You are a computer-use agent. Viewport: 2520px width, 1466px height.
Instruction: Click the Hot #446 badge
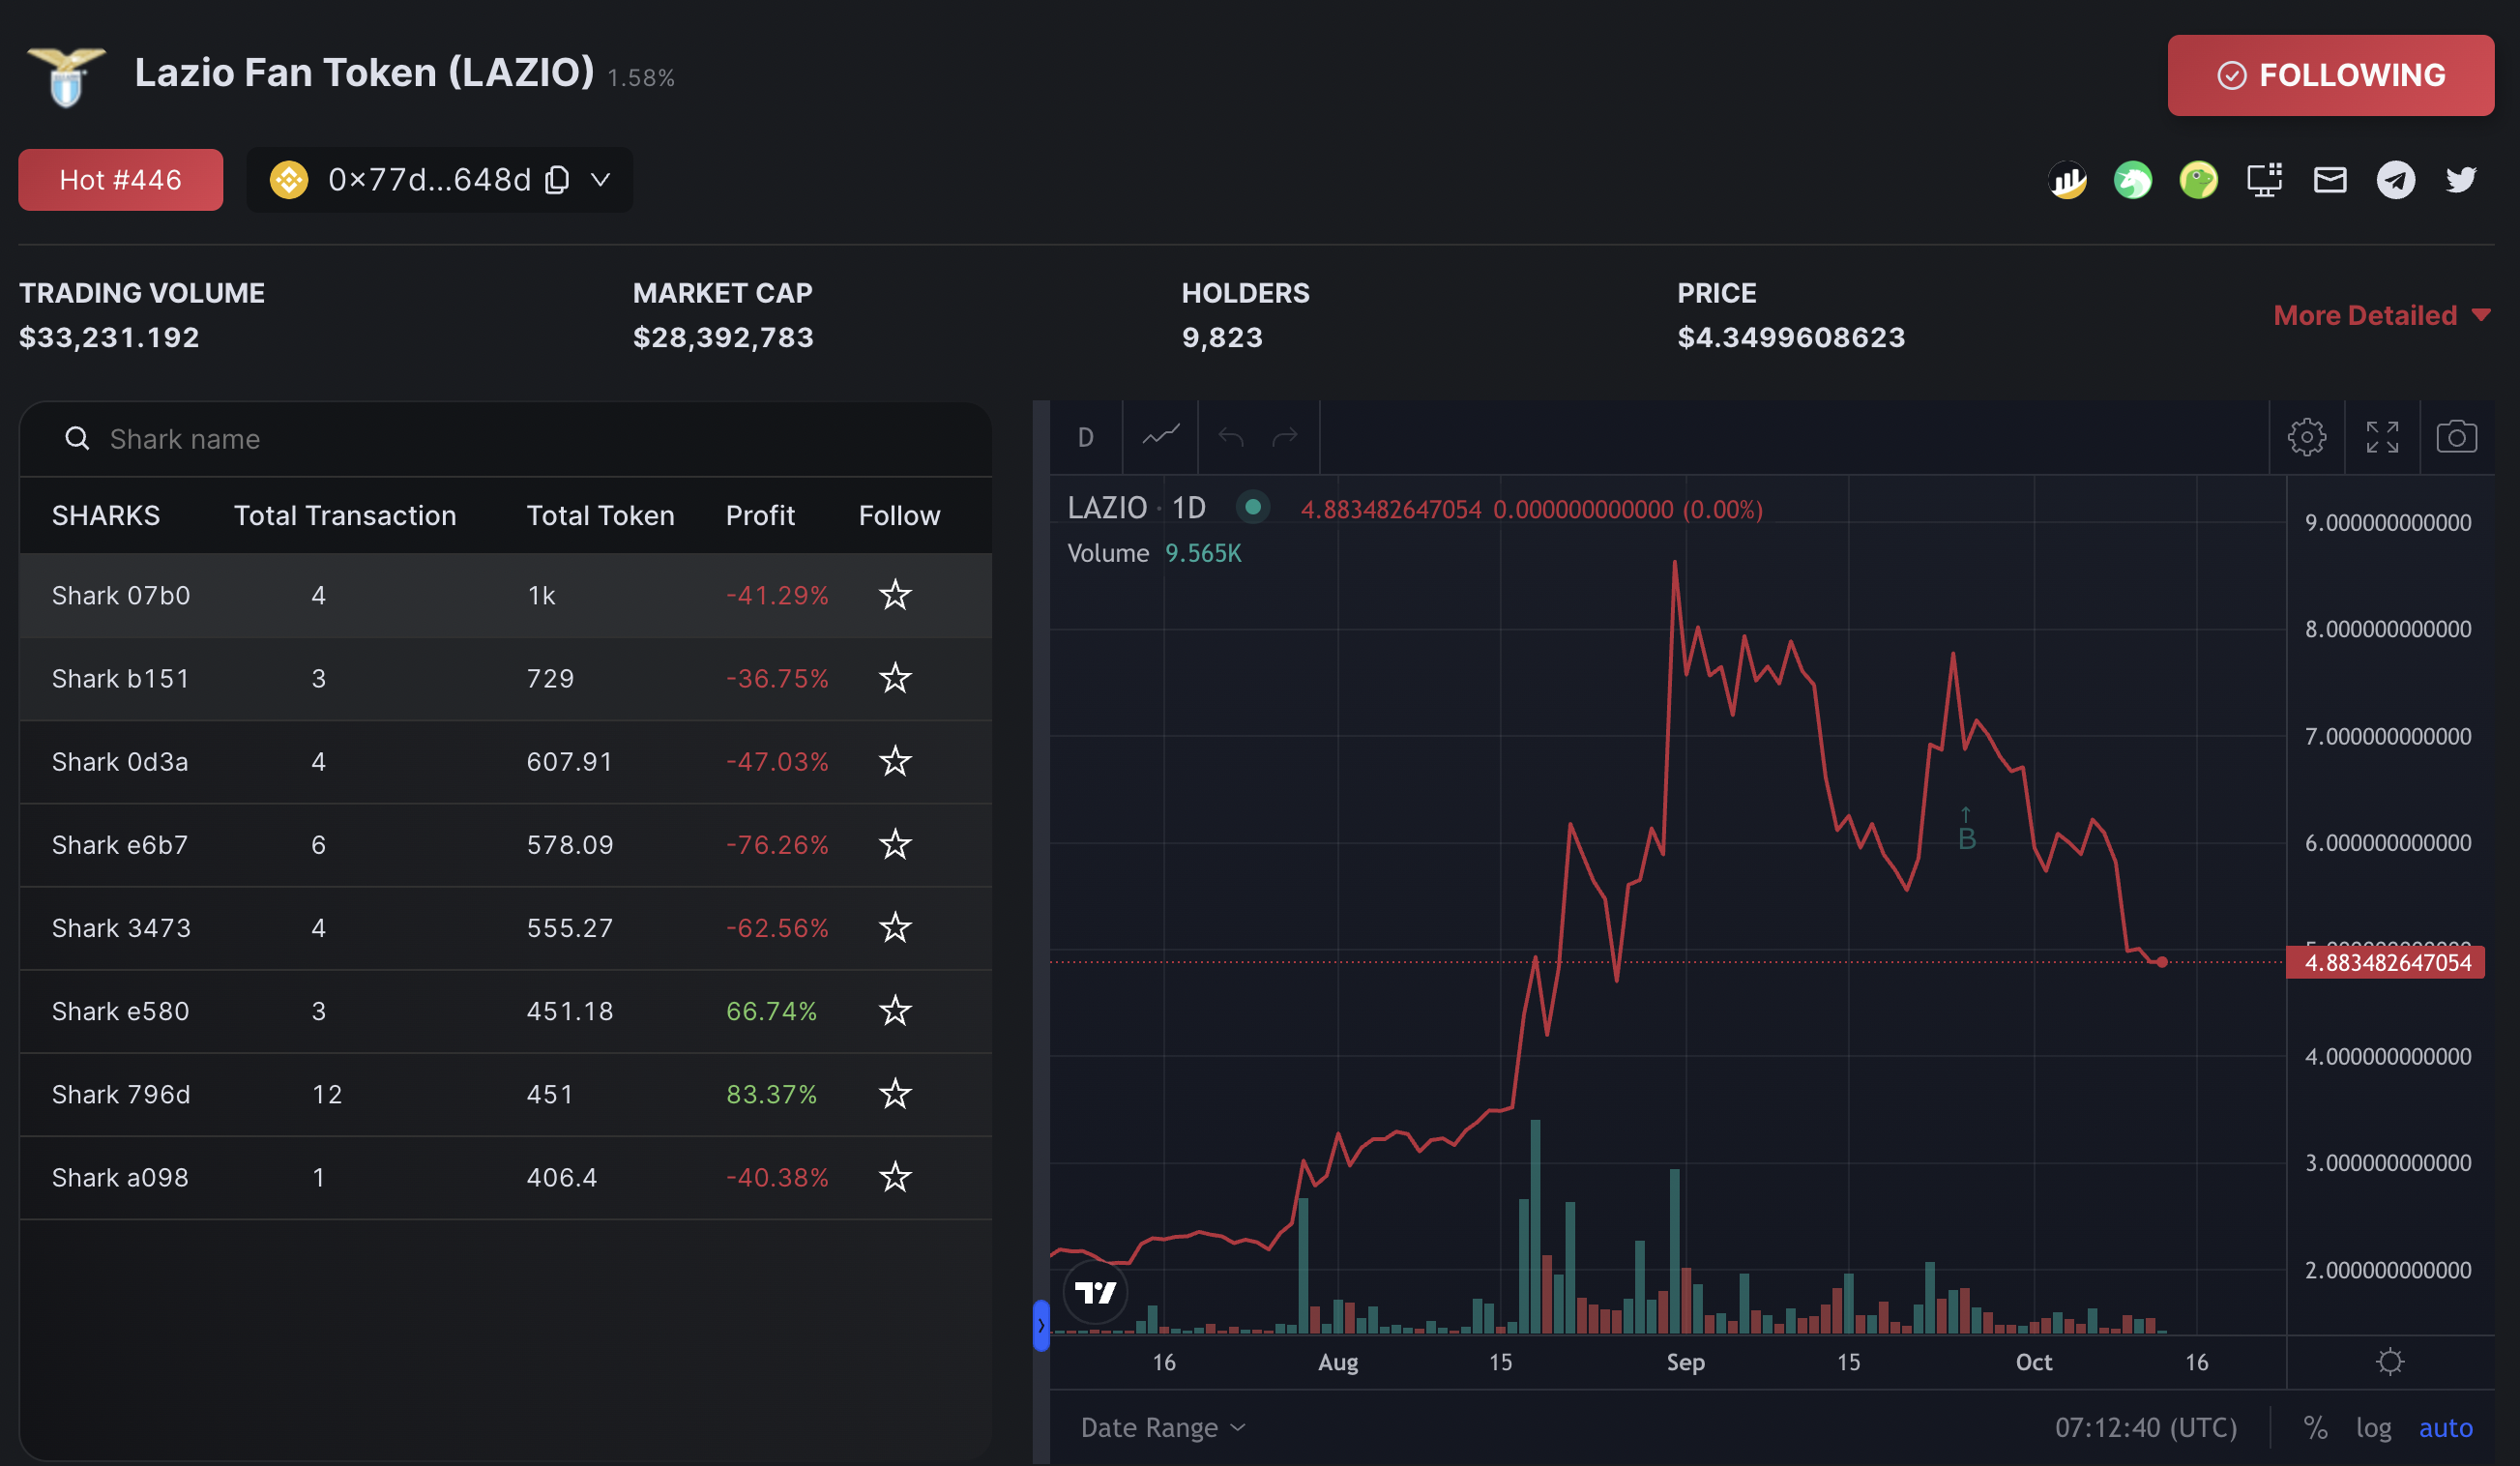tap(120, 180)
